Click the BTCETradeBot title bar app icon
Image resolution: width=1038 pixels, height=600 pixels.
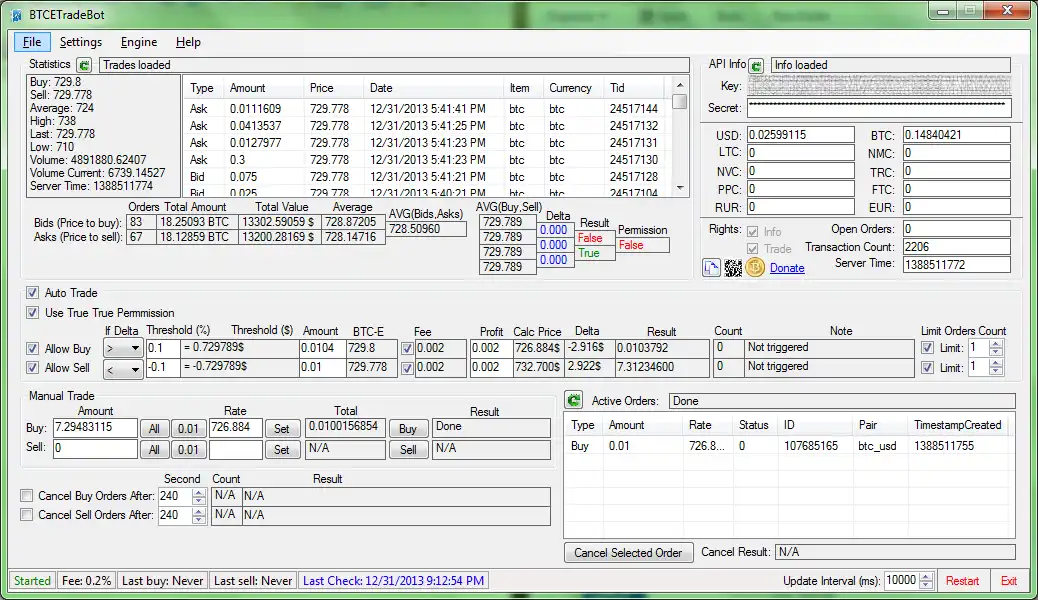[x=17, y=15]
